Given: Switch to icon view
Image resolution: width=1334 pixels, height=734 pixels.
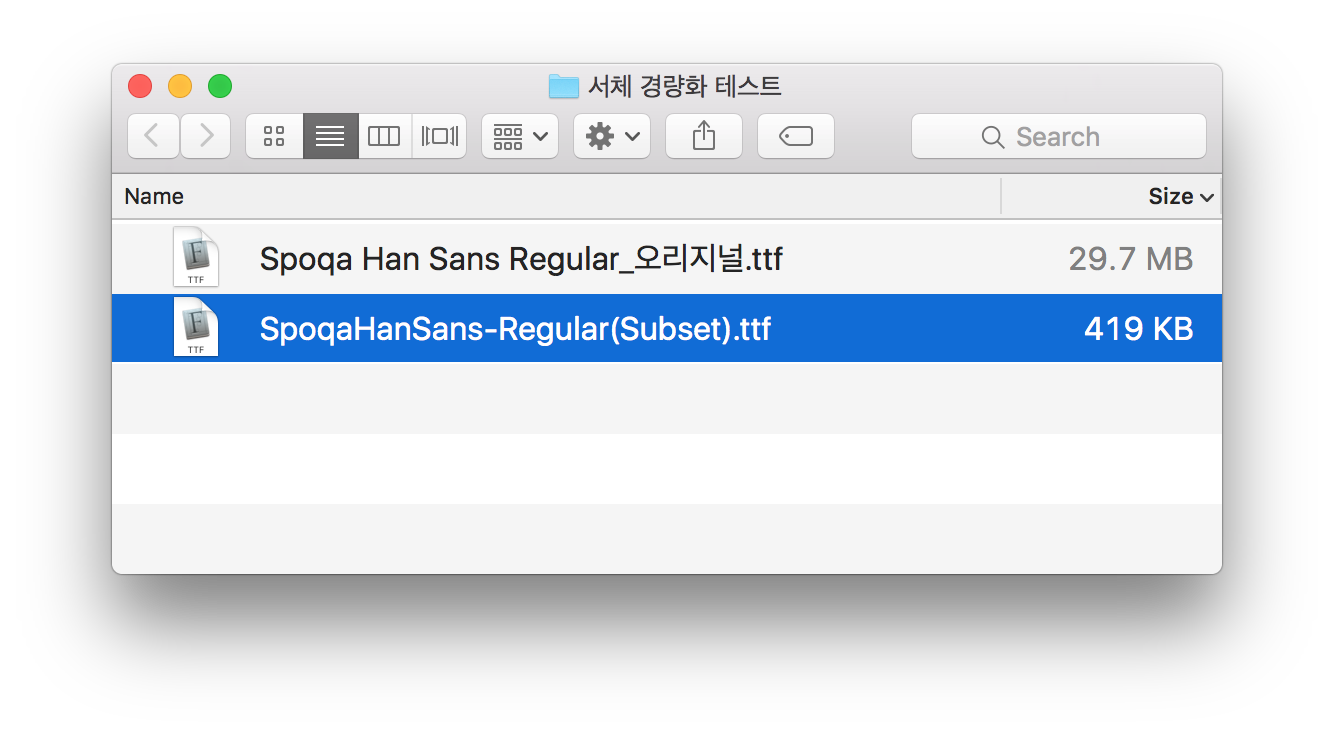Looking at the screenshot, I should 274,136.
